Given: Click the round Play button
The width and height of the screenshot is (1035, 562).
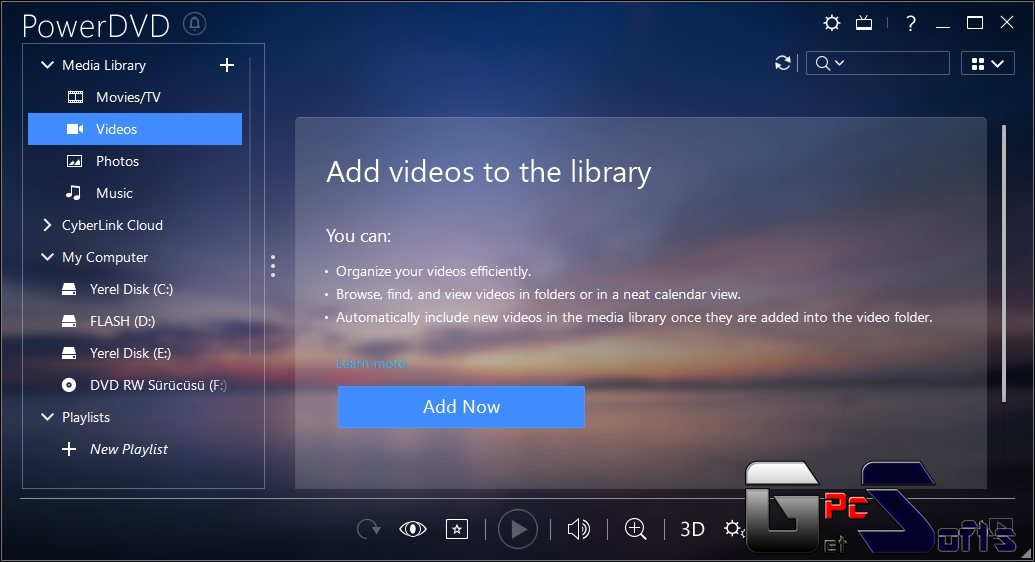Looking at the screenshot, I should coord(518,529).
